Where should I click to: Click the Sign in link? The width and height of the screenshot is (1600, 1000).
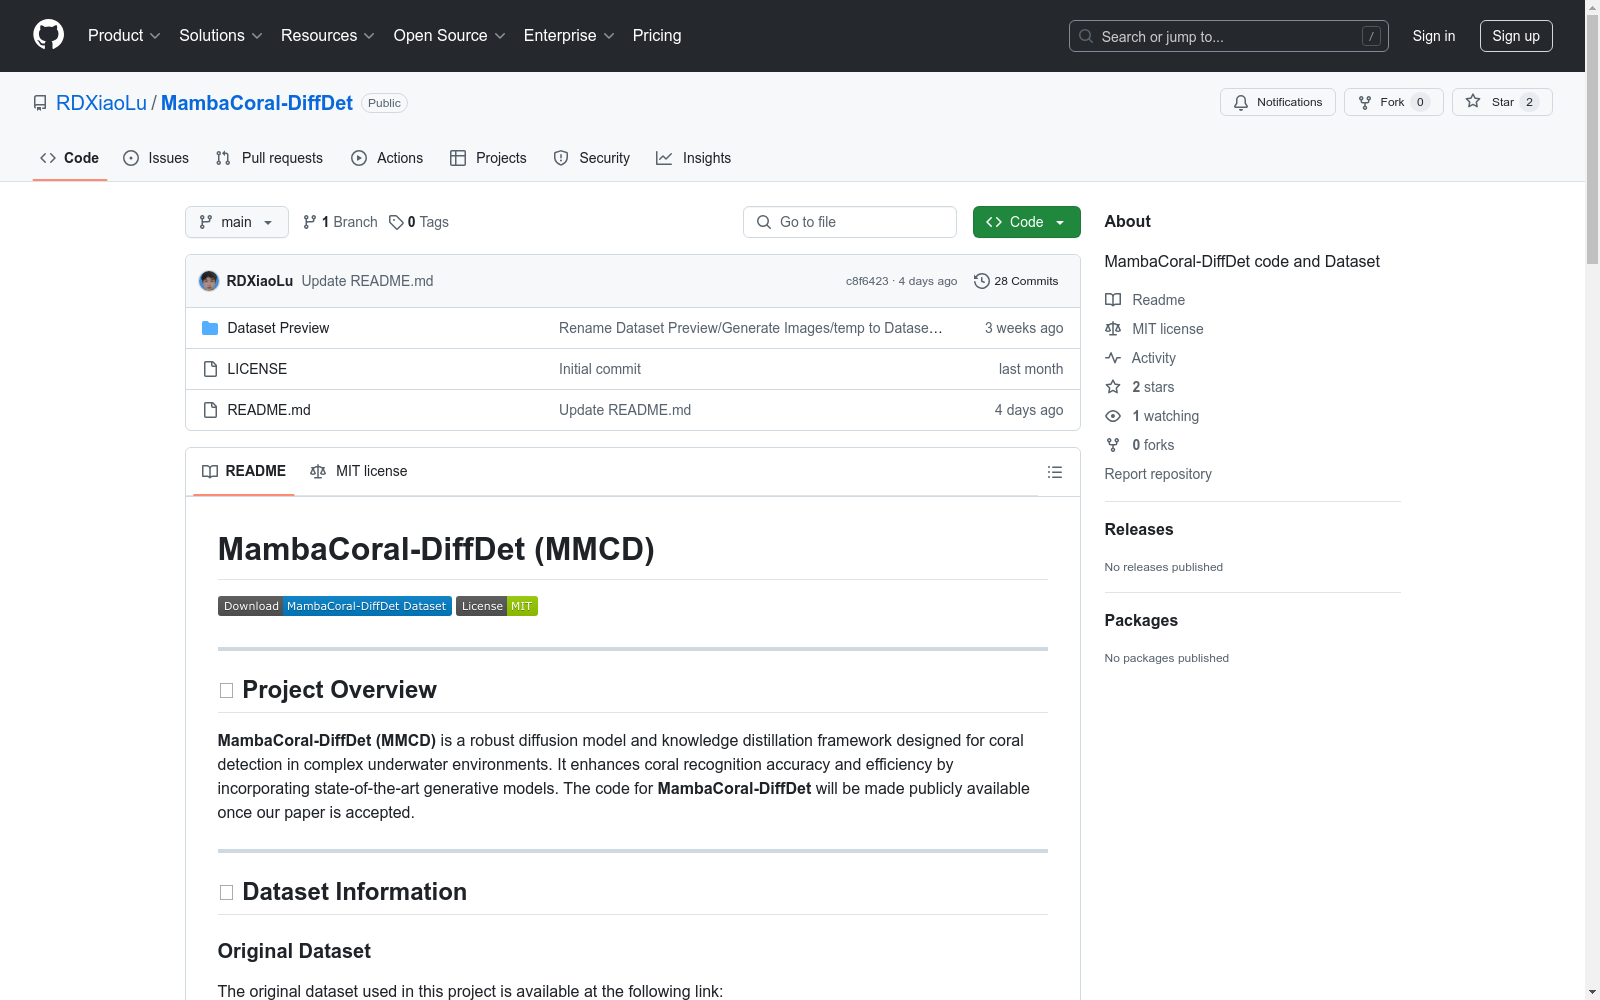click(1433, 36)
